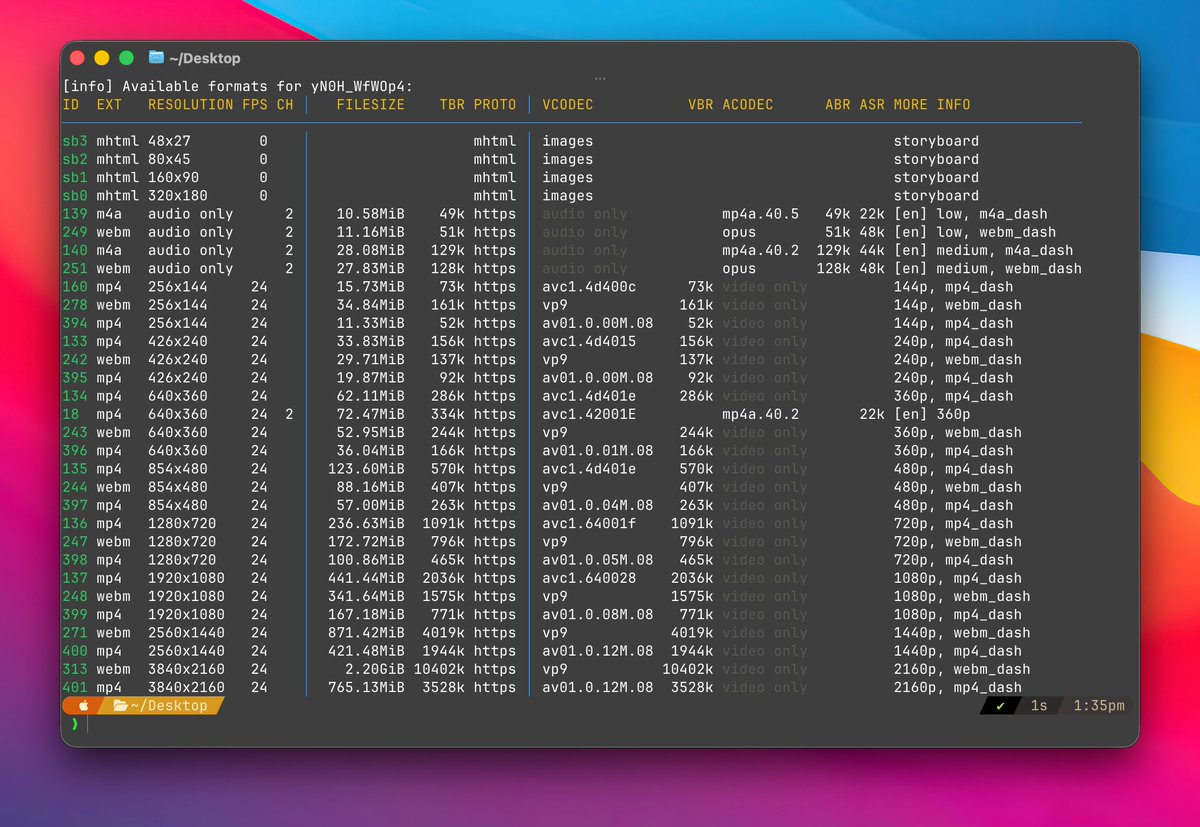Maximize the terminal with the green button
Viewport: 1200px width, 827px height.
[x=126, y=58]
